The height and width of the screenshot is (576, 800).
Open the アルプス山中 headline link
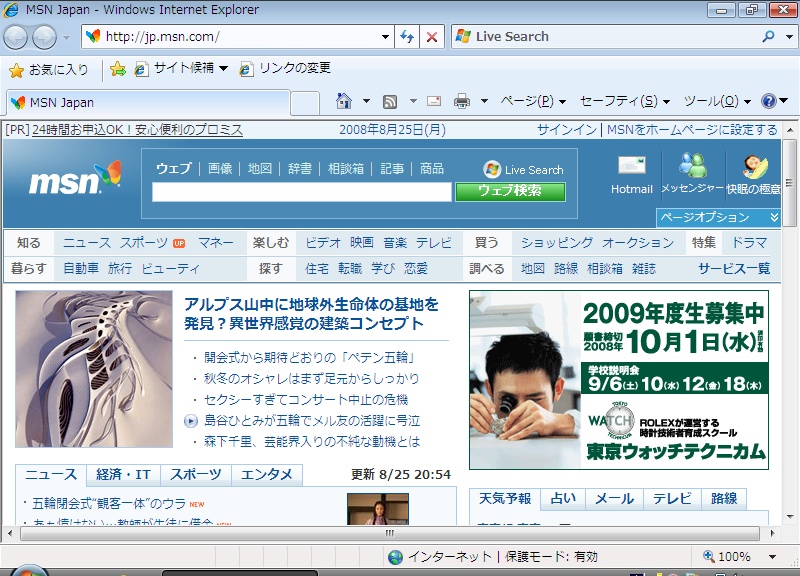pyautogui.click(x=311, y=314)
